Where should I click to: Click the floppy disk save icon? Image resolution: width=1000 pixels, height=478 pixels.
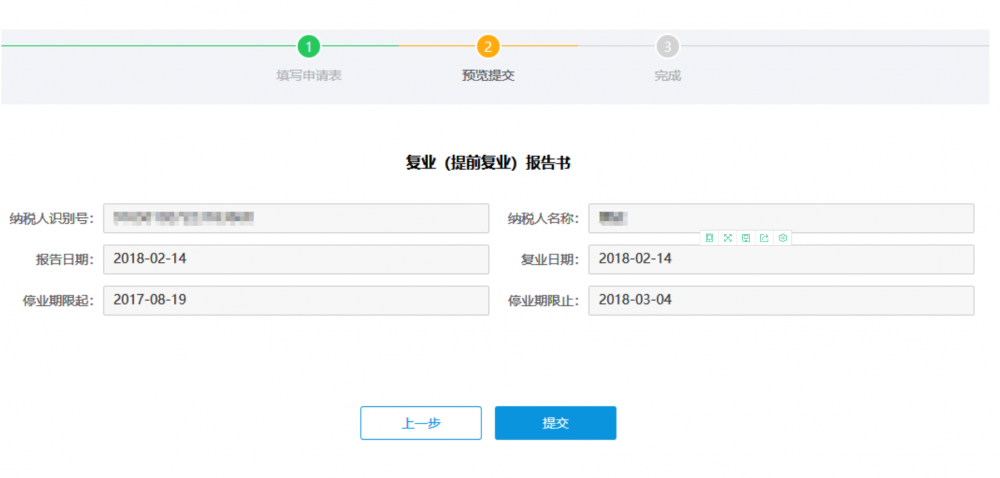tap(746, 238)
